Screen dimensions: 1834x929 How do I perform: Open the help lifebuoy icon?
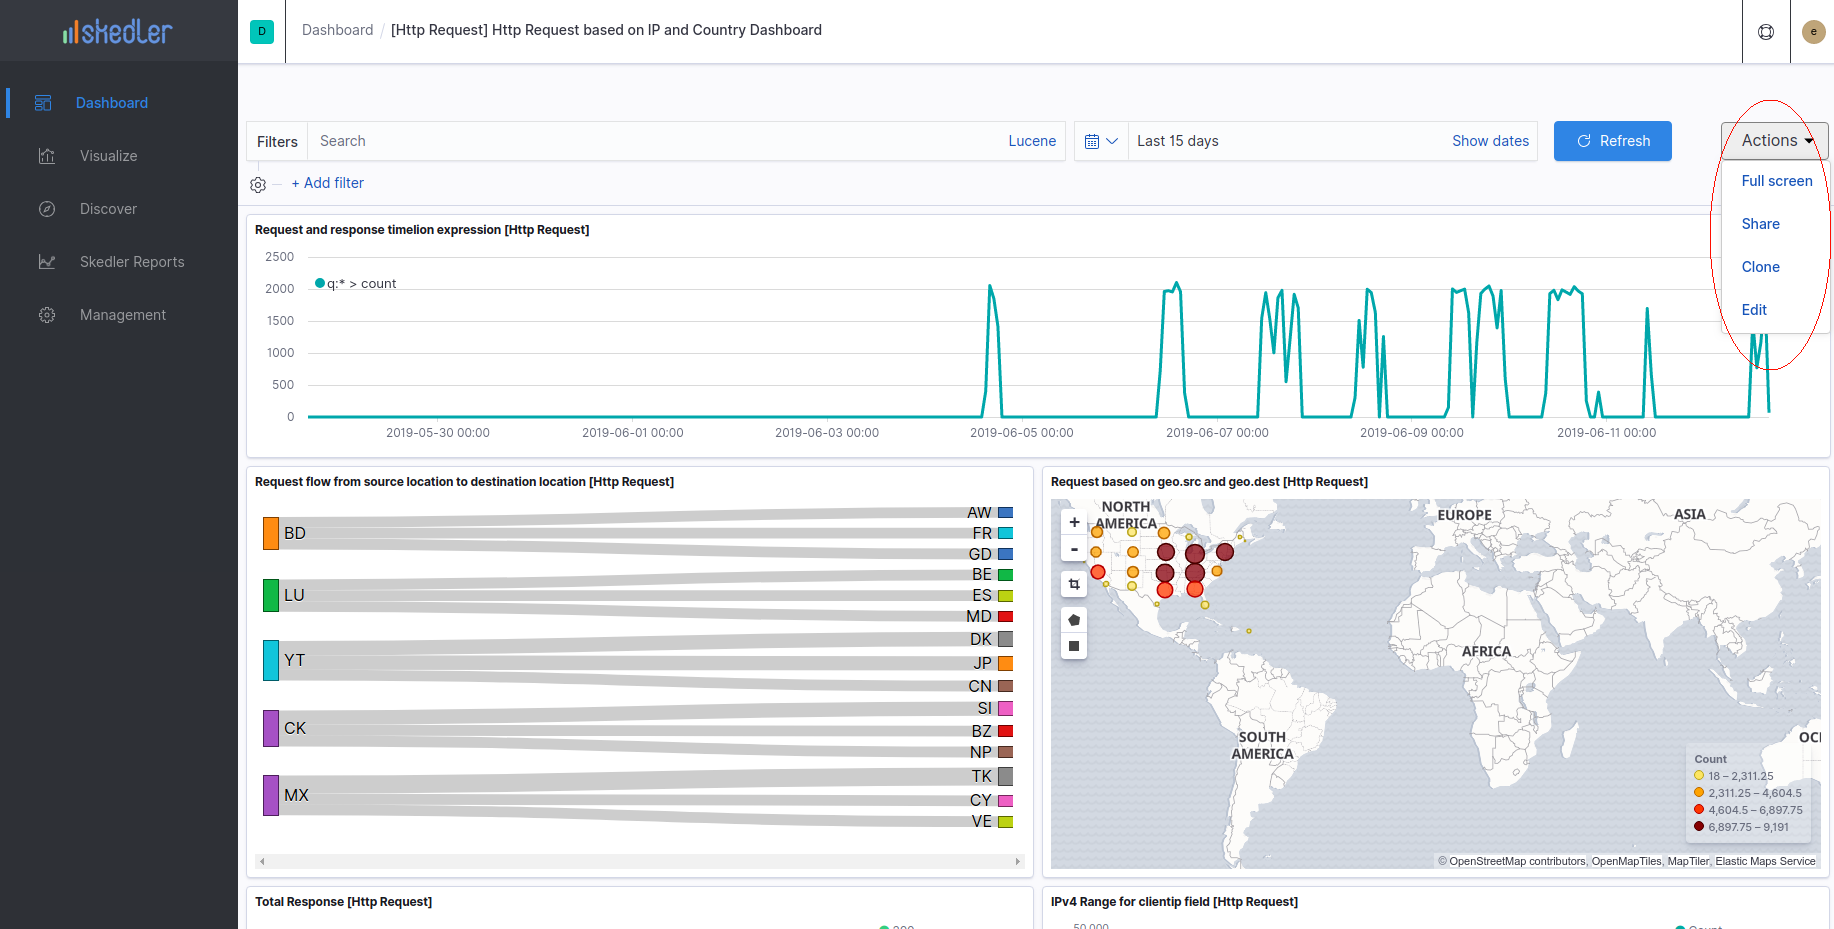pos(1766,32)
